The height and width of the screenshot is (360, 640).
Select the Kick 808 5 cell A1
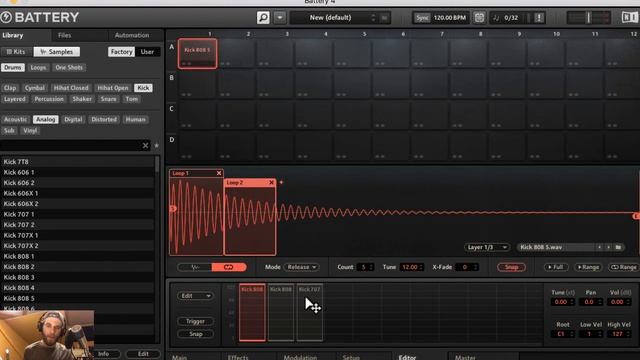(198, 53)
